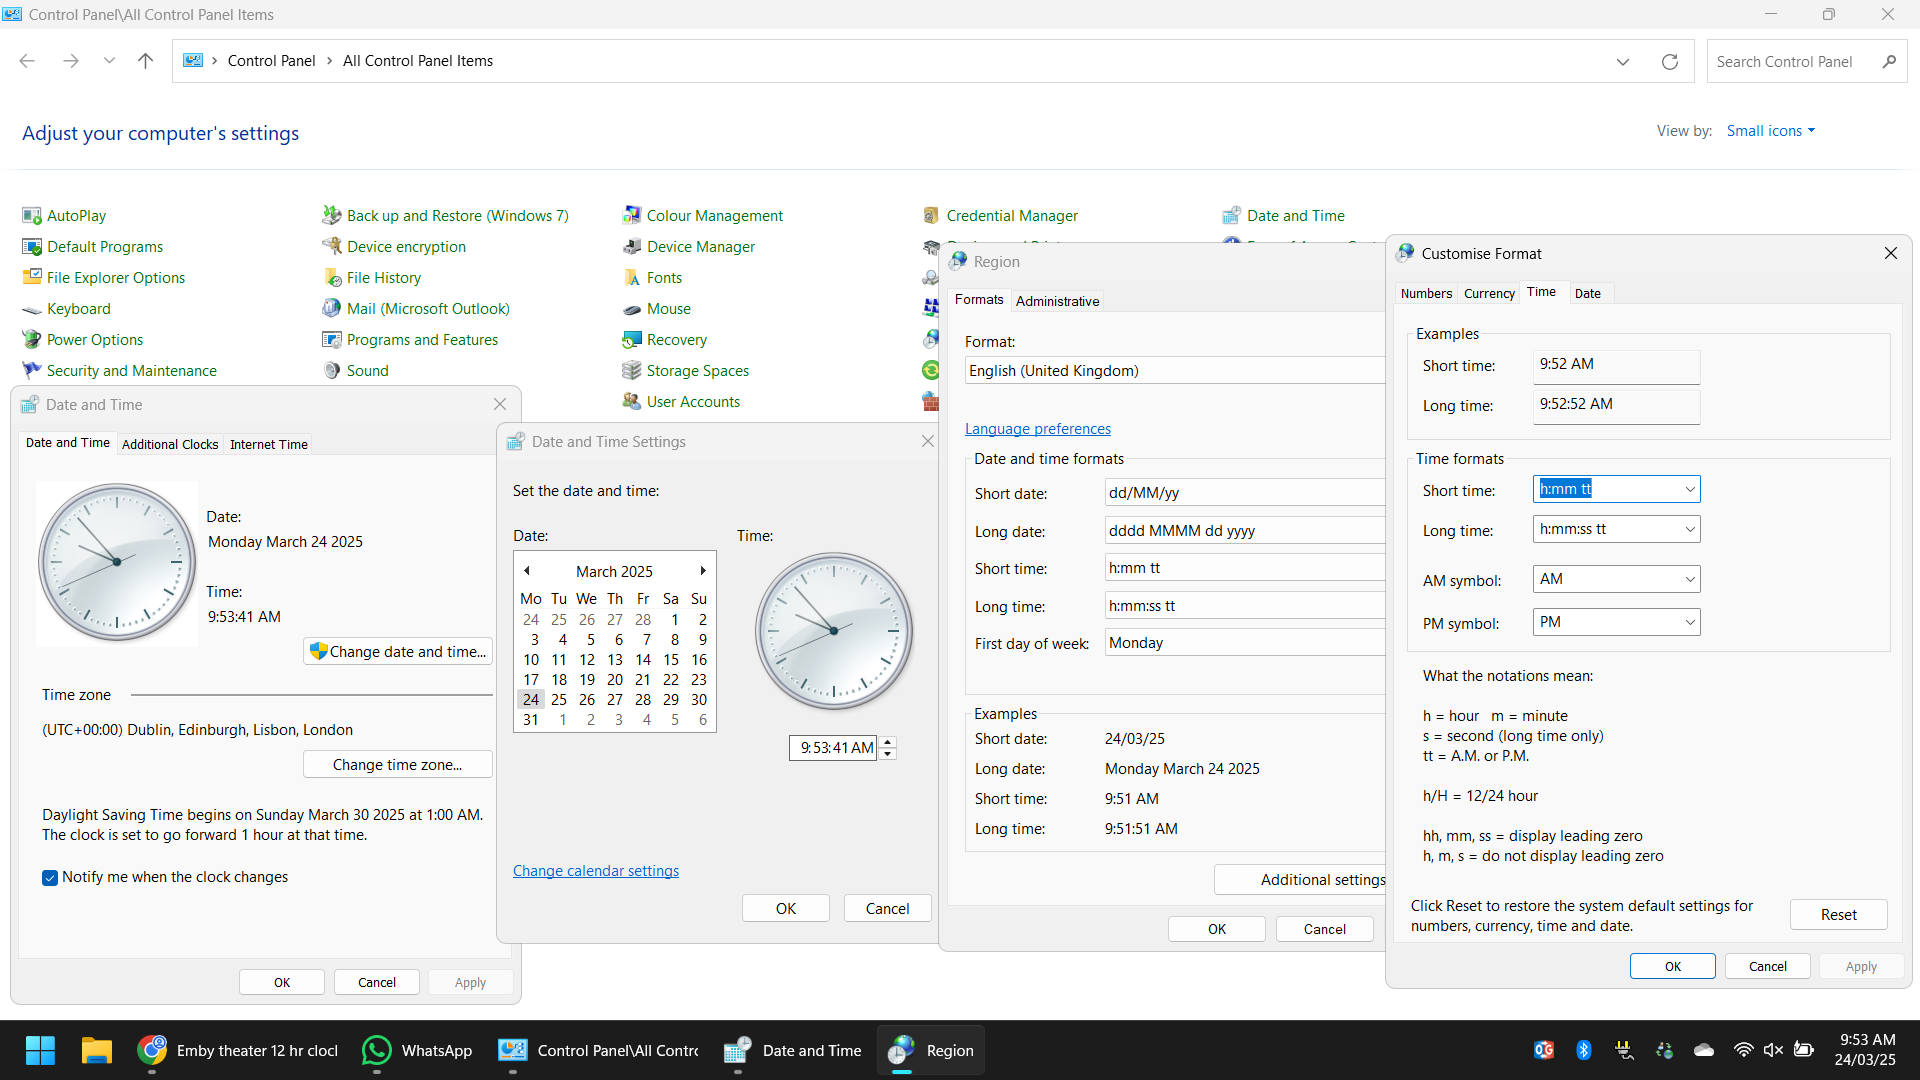This screenshot has width=1920, height=1080.
Task: Open the Sound control panel icon
Action: click(332, 371)
